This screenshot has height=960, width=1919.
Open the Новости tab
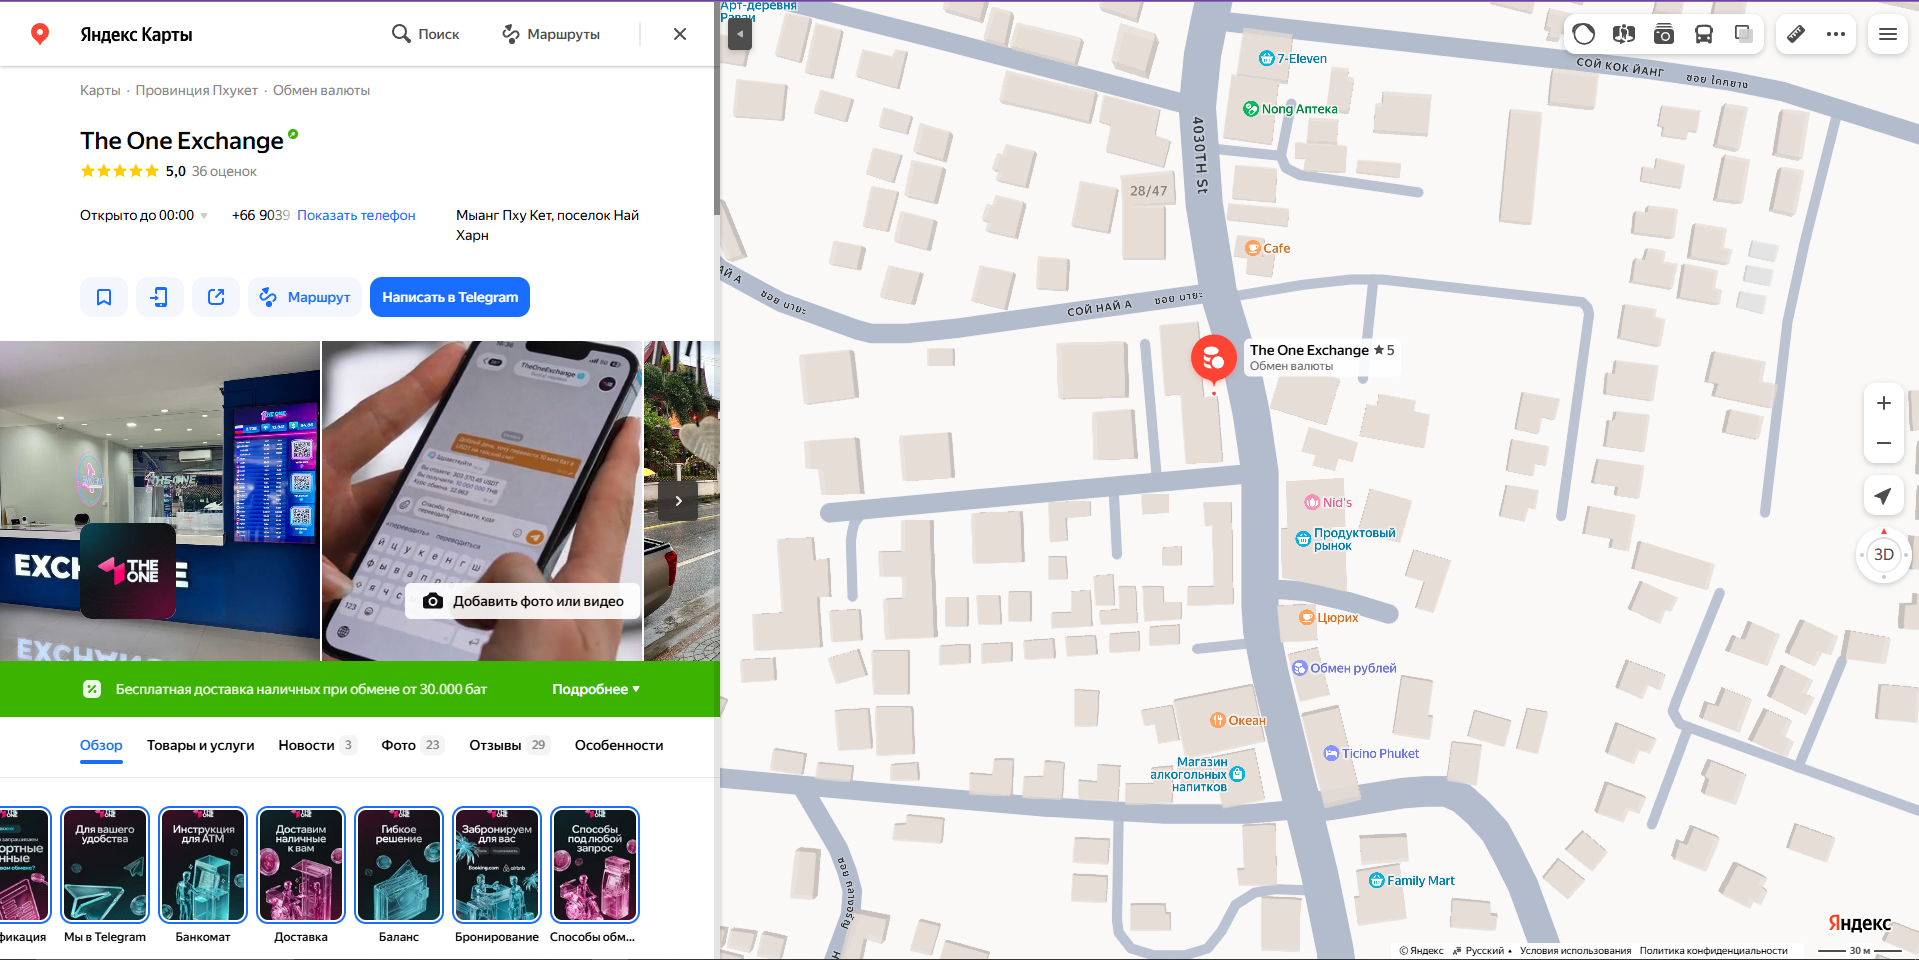tap(317, 745)
